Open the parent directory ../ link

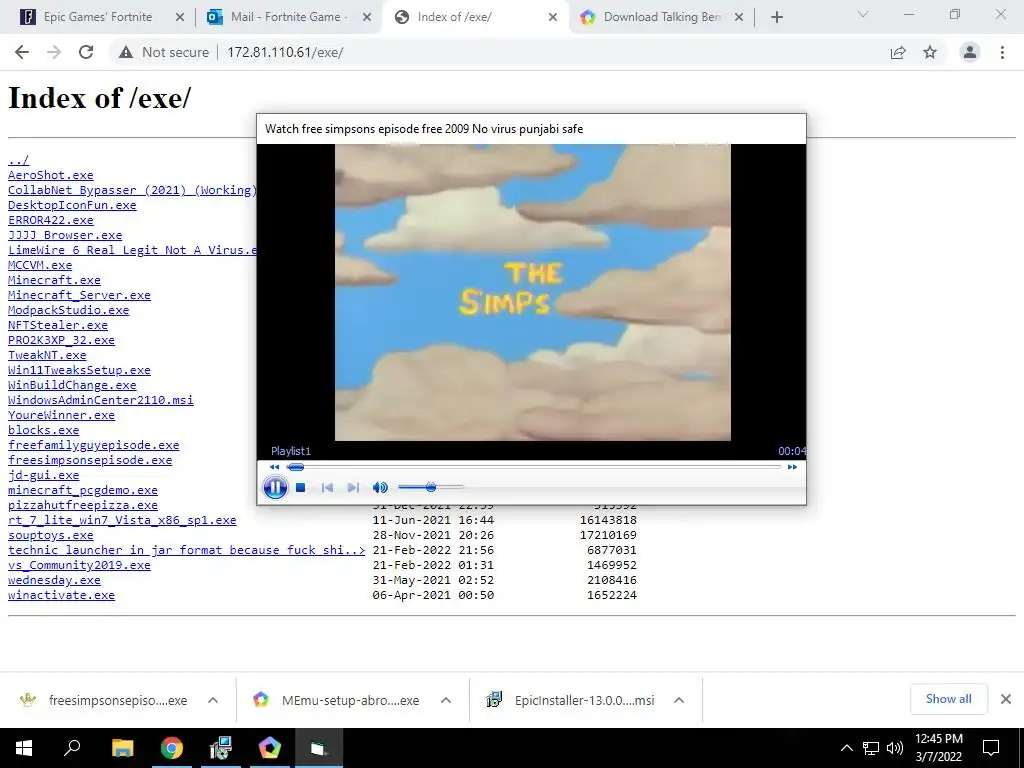(x=18, y=160)
